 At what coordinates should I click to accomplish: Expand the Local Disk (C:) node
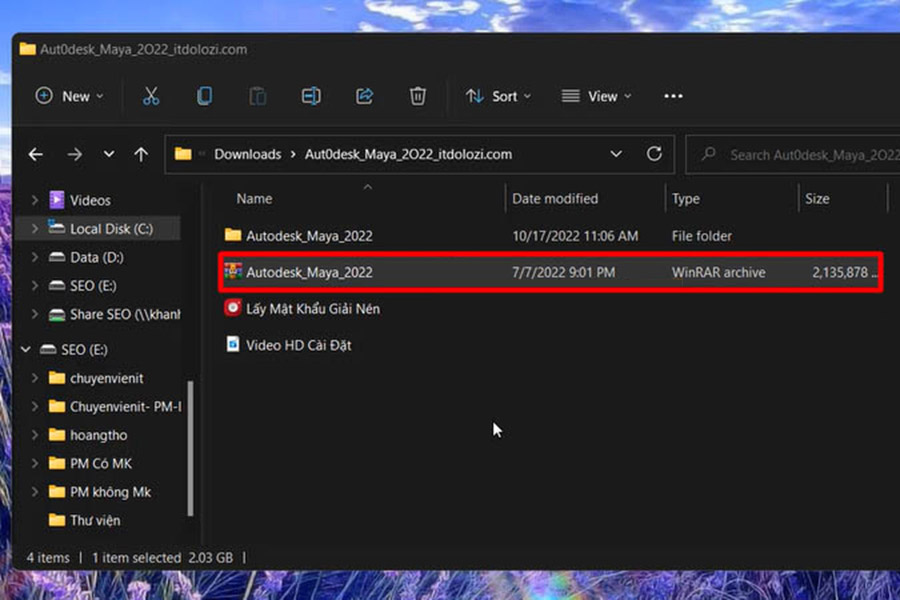34,229
